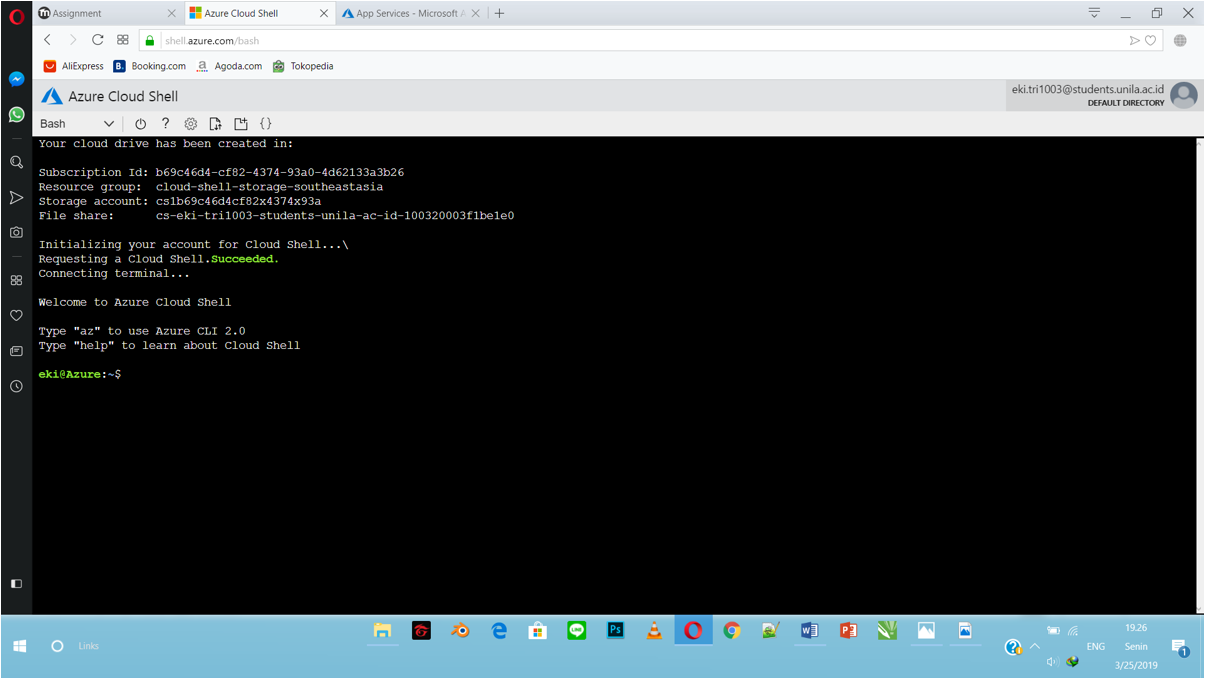1205x679 pixels.
Task: Open a new Cloud Shell session
Action: tap(240, 123)
